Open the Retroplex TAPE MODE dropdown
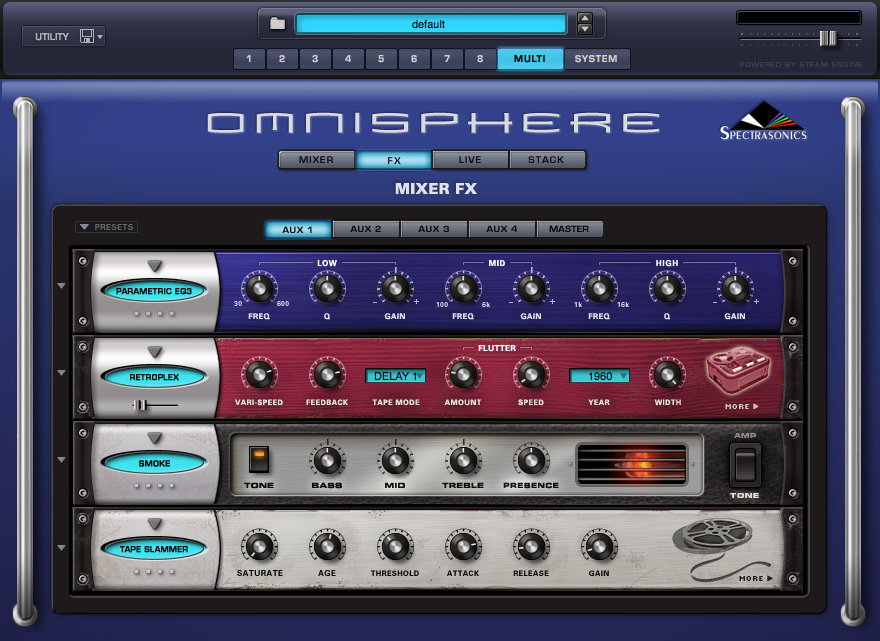Viewport: 880px width, 641px height. pyautogui.click(x=395, y=377)
